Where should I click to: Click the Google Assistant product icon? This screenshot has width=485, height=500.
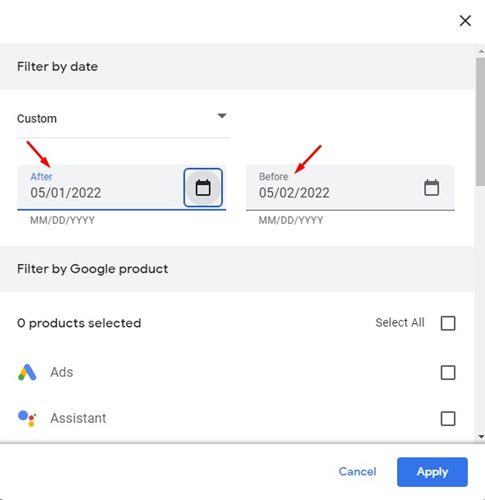click(x=27, y=418)
